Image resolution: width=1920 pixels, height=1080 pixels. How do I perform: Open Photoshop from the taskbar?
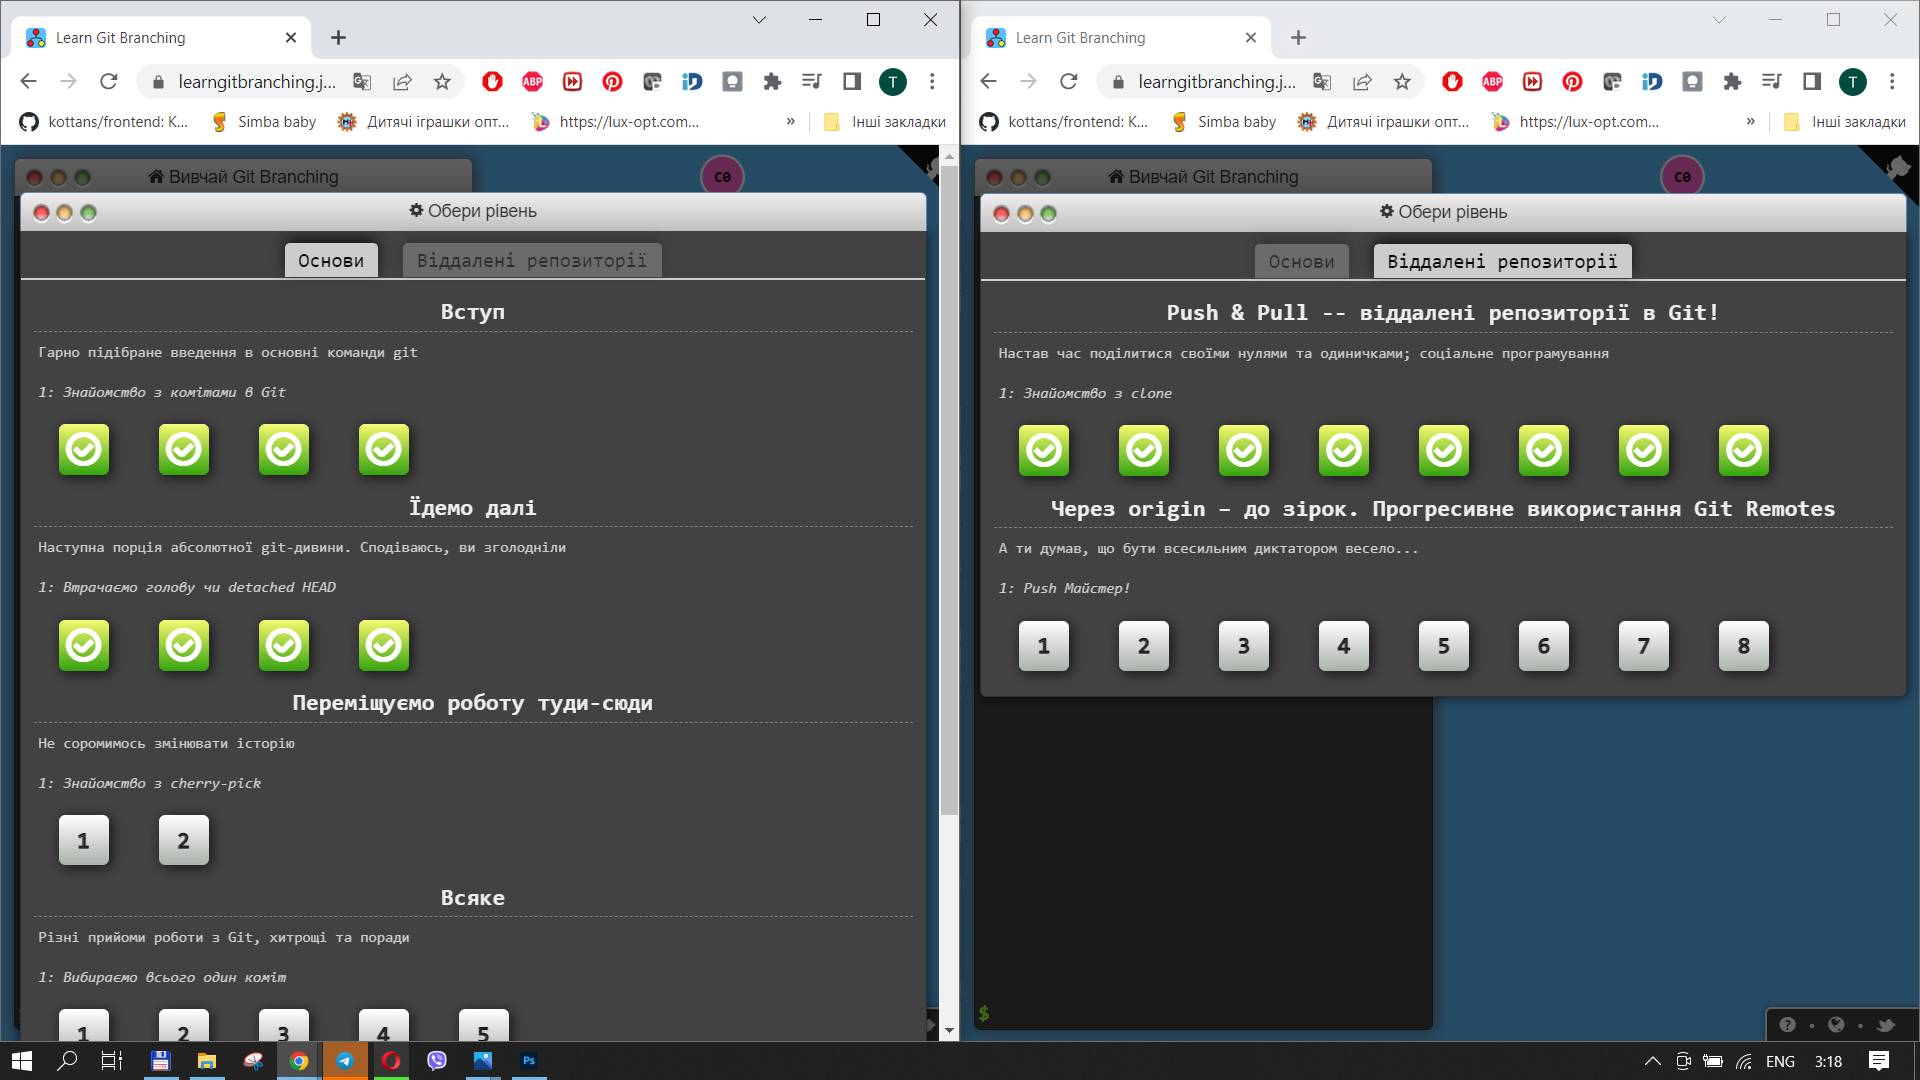529,1061
